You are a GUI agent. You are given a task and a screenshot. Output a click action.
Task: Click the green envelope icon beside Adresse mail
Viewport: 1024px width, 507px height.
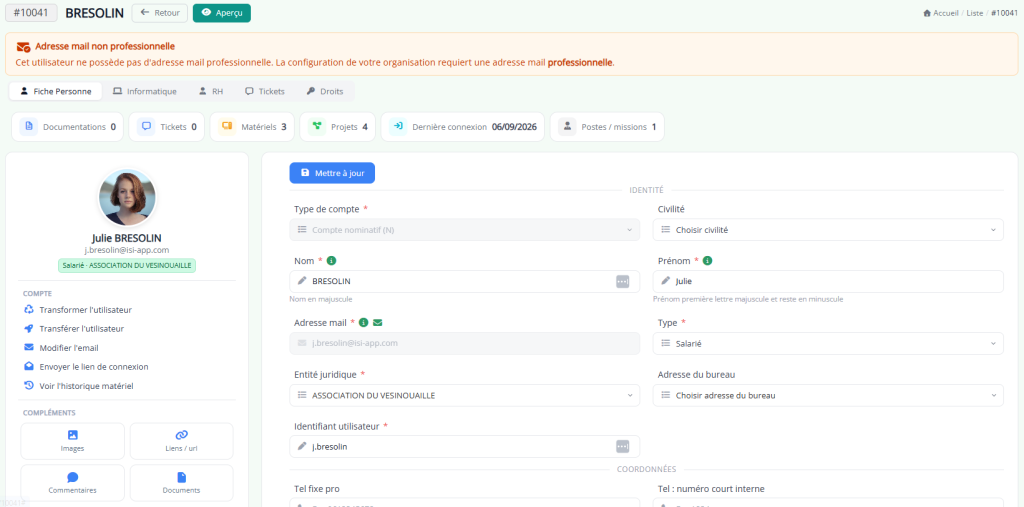coord(377,322)
